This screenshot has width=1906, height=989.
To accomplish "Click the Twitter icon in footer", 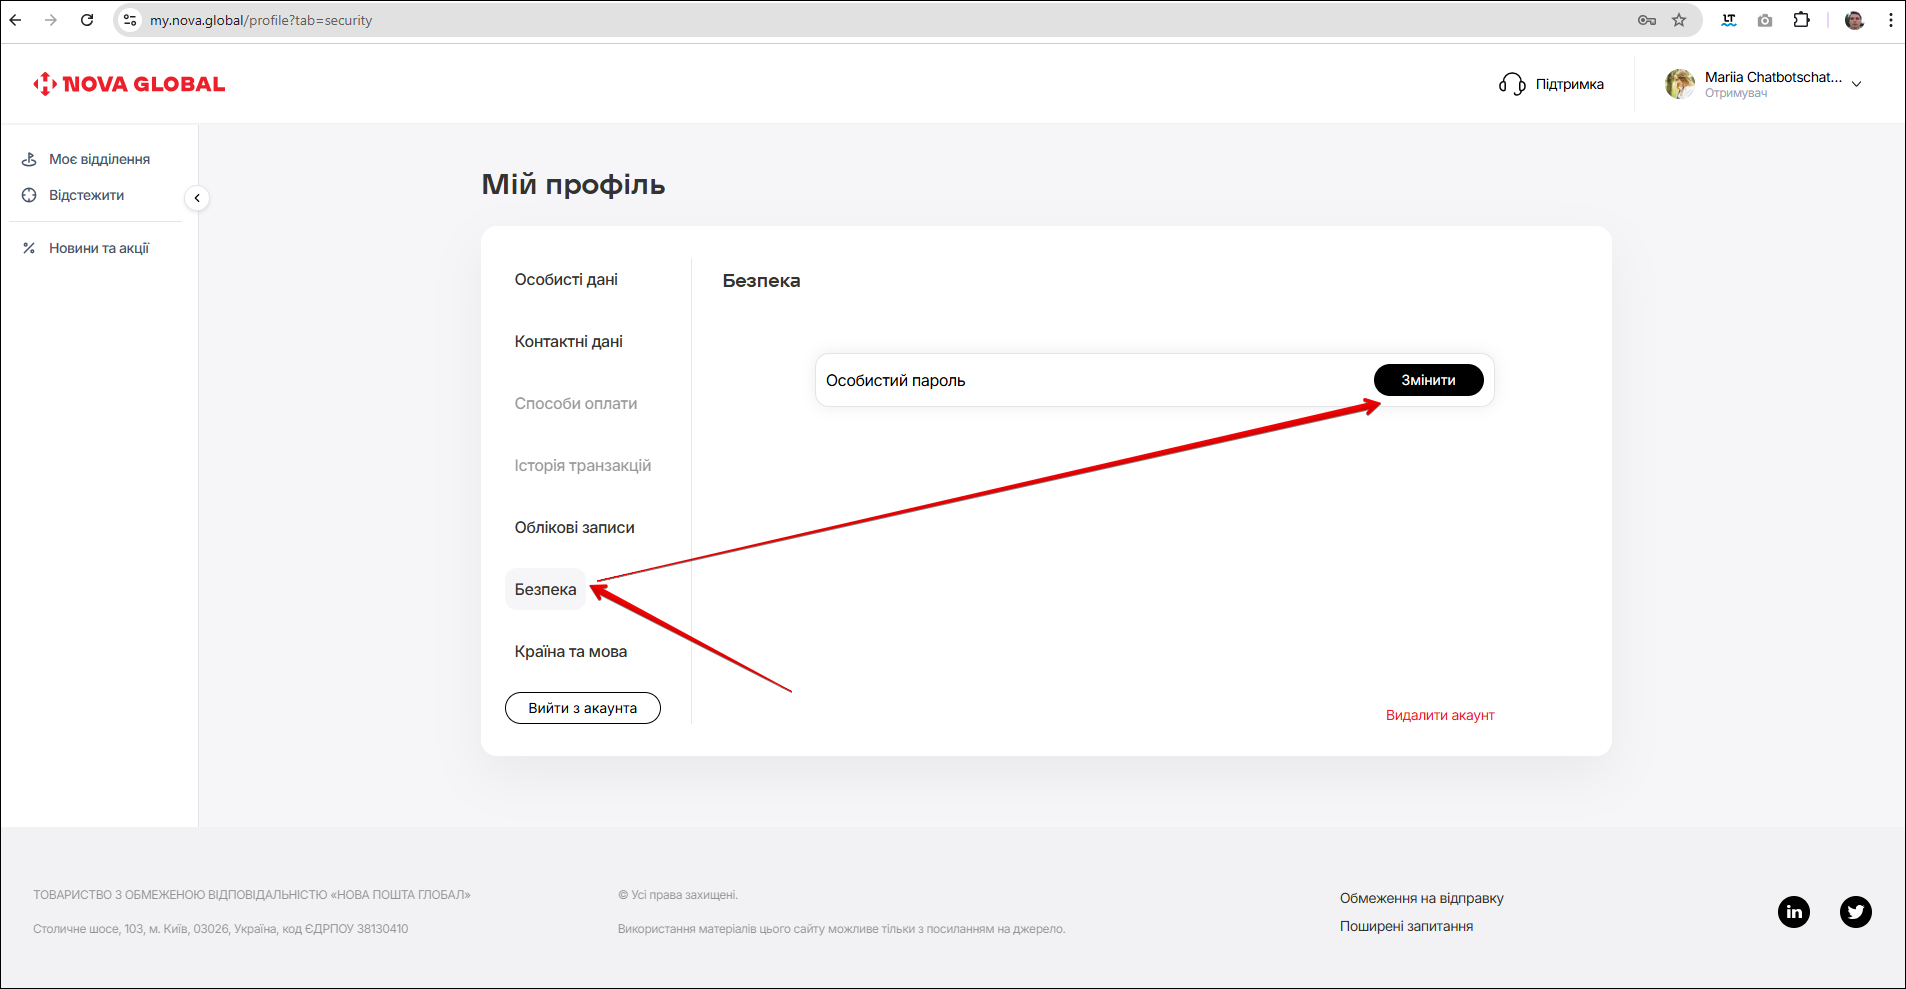I will 1855,911.
